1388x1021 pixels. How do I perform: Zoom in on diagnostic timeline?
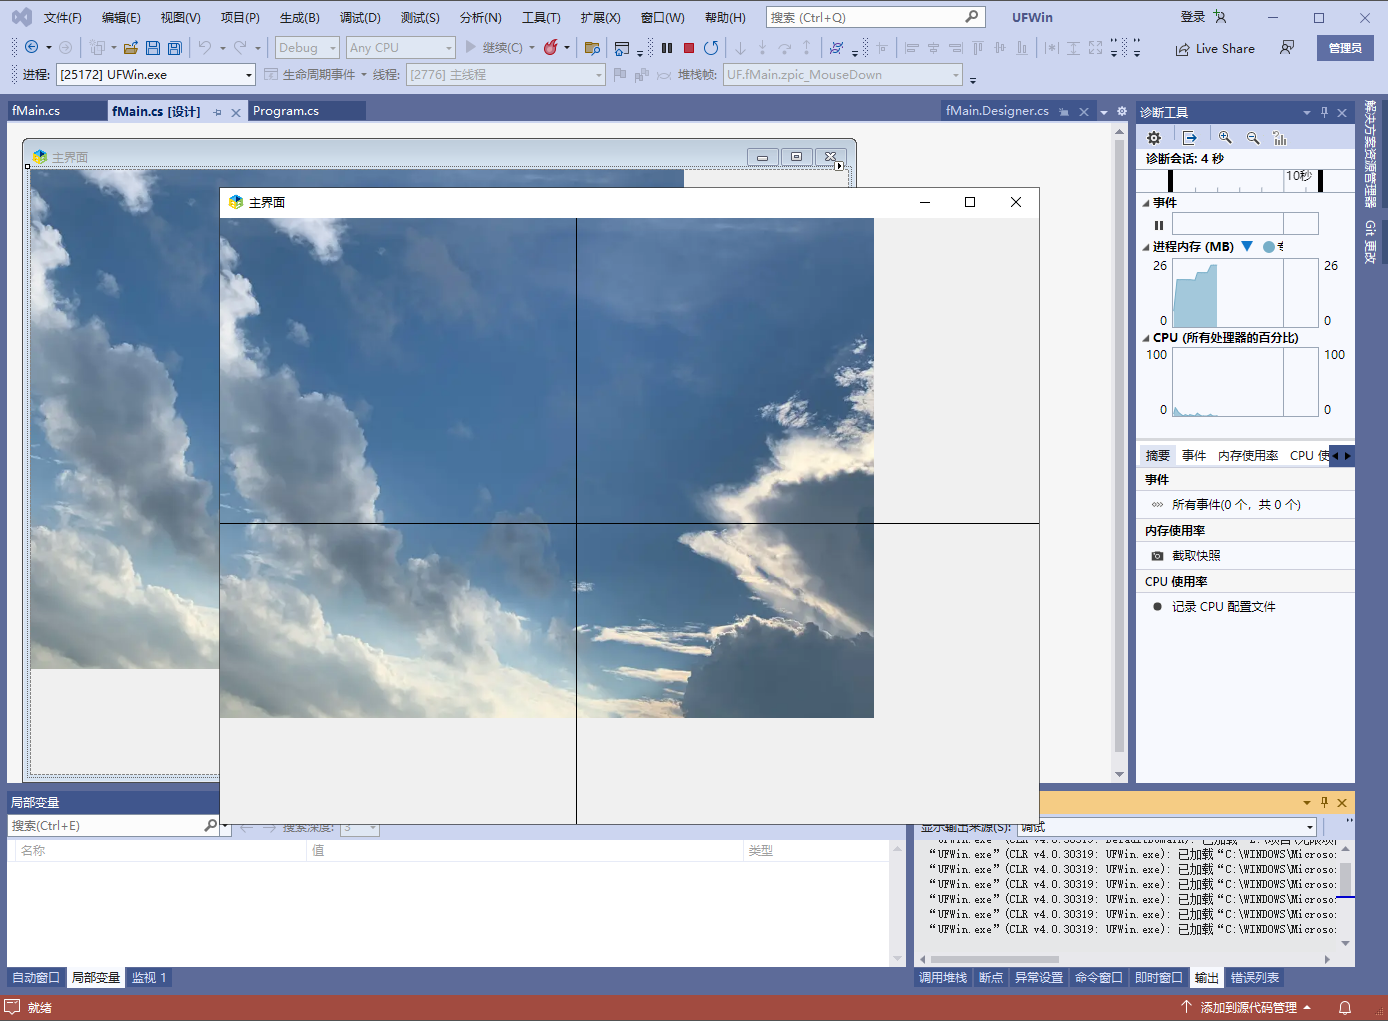pyautogui.click(x=1225, y=138)
